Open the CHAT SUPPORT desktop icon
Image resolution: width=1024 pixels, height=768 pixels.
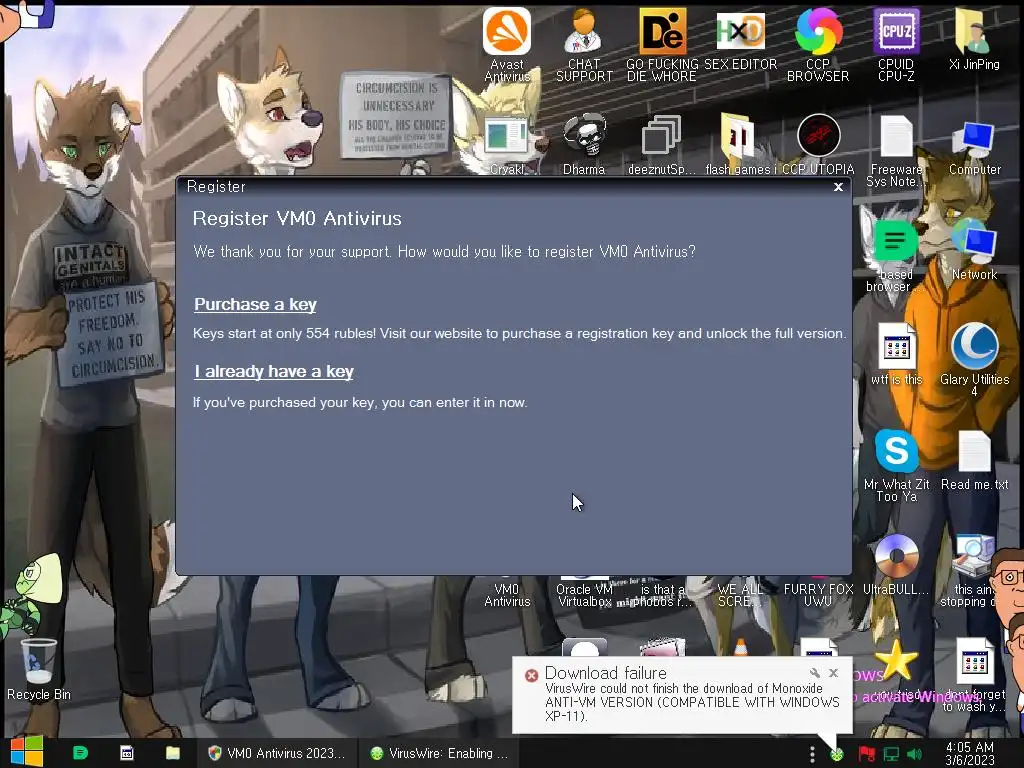[x=584, y=44]
